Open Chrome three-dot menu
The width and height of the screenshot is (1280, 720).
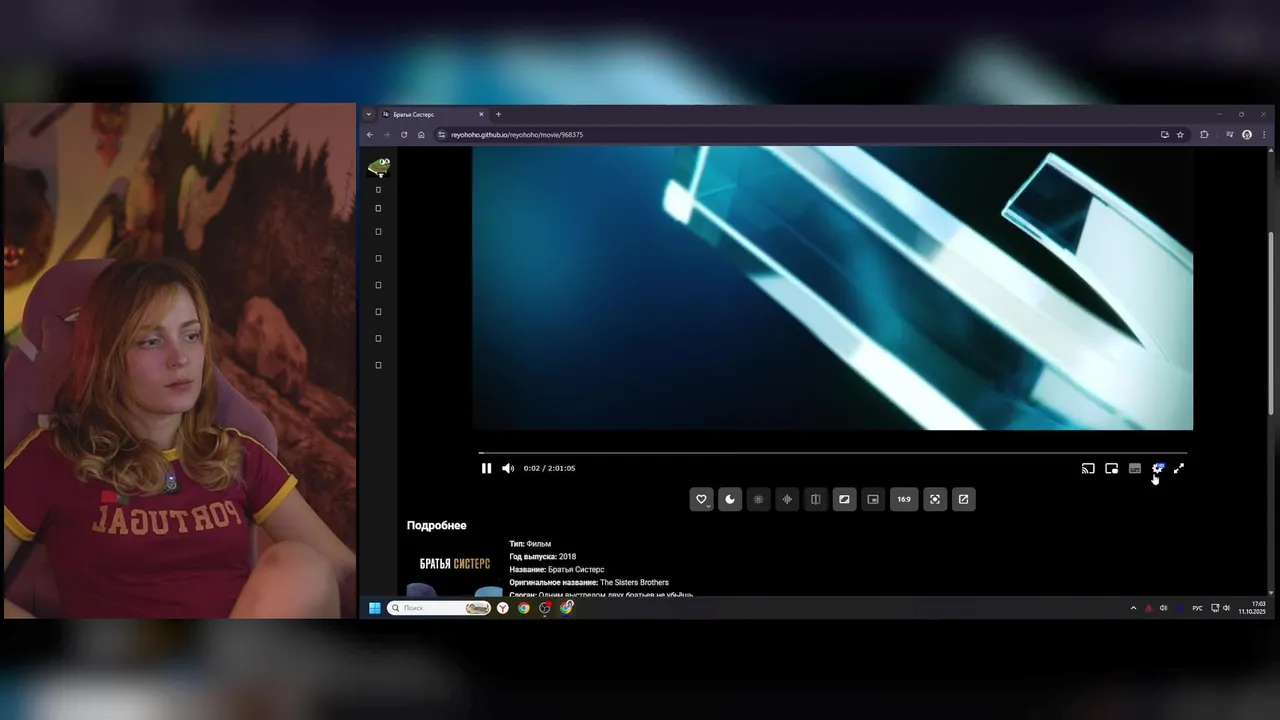(x=1264, y=135)
